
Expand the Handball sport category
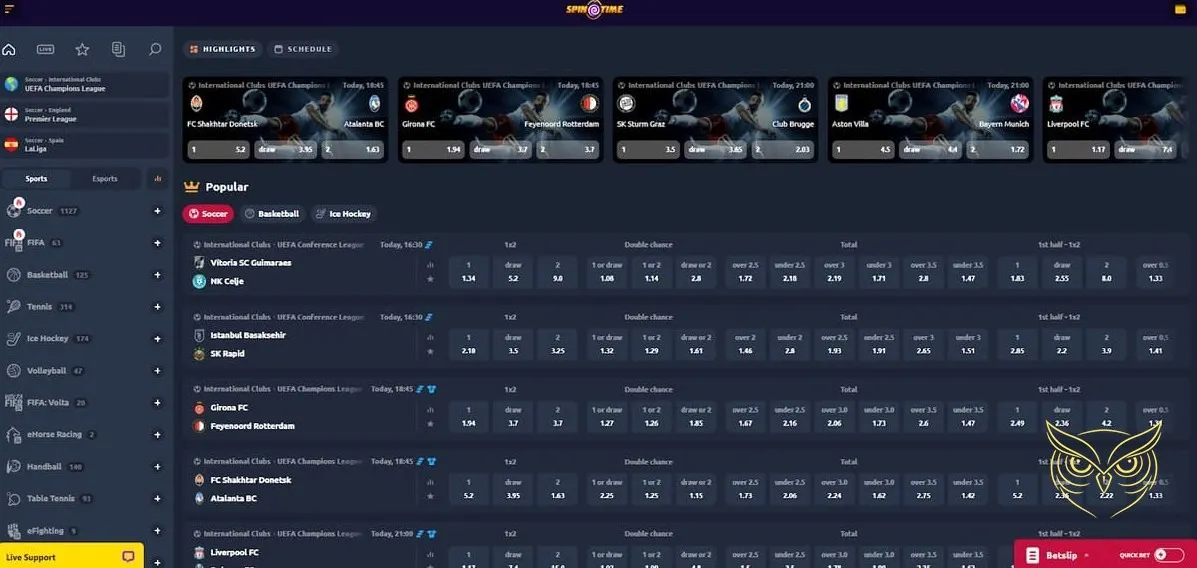click(157, 466)
